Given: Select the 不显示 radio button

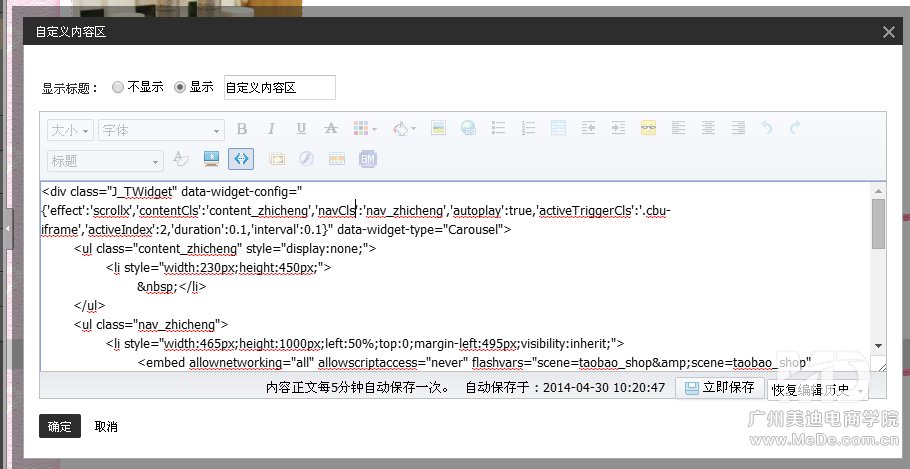Looking at the screenshot, I should click(x=118, y=87).
